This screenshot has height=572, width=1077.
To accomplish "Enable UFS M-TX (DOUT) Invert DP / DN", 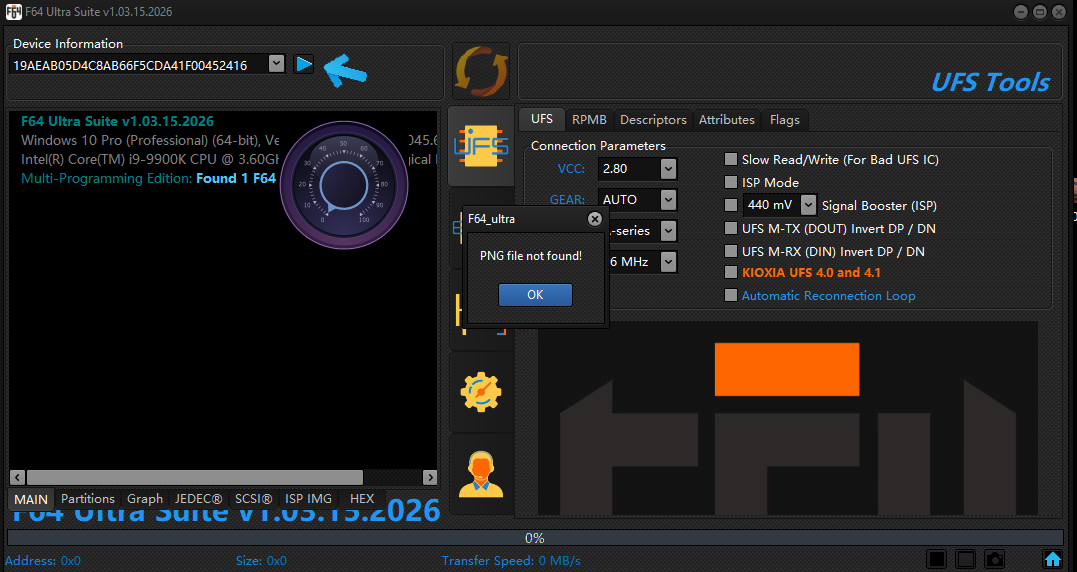I will (x=731, y=228).
